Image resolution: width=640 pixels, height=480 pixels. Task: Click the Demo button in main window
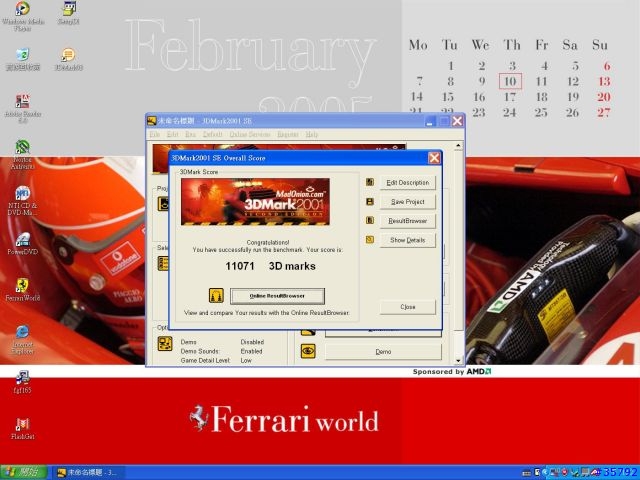coord(383,351)
